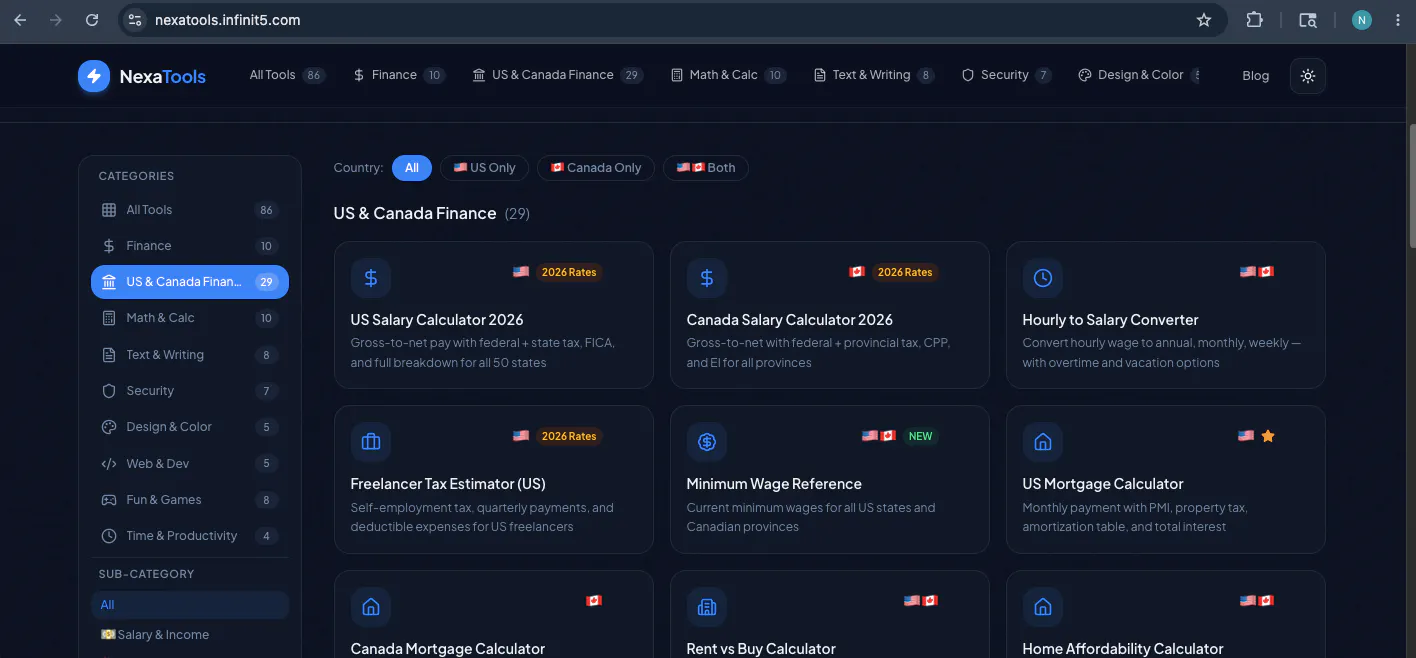Open Hourly to Salary Converter title
This screenshot has height=658, width=1416.
1111,320
